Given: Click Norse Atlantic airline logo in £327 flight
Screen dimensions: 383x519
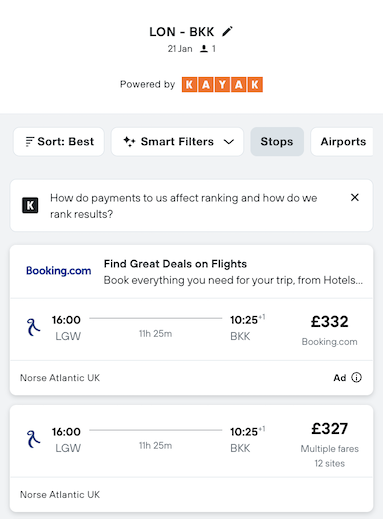Looking at the screenshot, I should (33, 439).
